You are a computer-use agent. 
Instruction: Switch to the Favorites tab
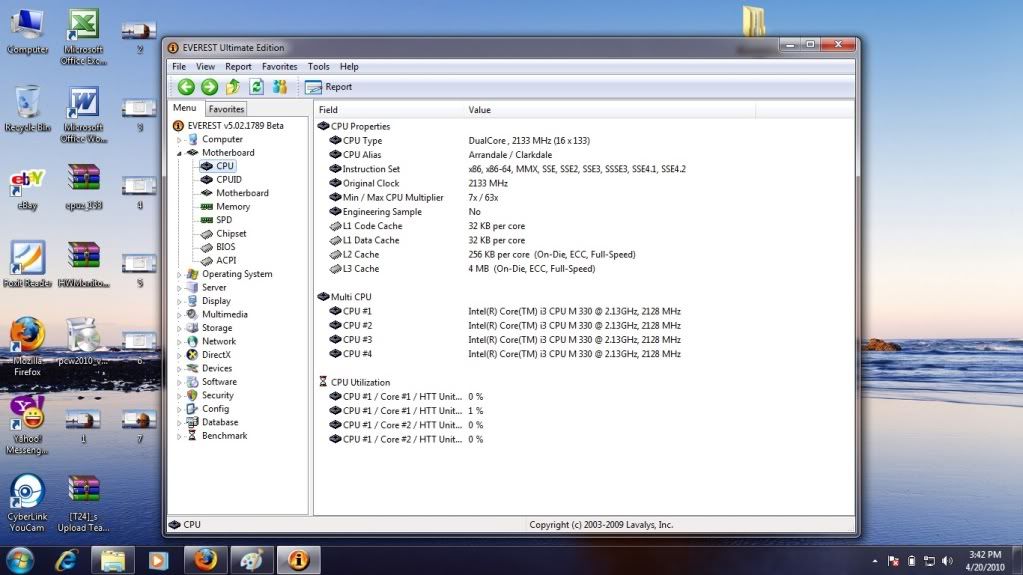pyautogui.click(x=226, y=109)
